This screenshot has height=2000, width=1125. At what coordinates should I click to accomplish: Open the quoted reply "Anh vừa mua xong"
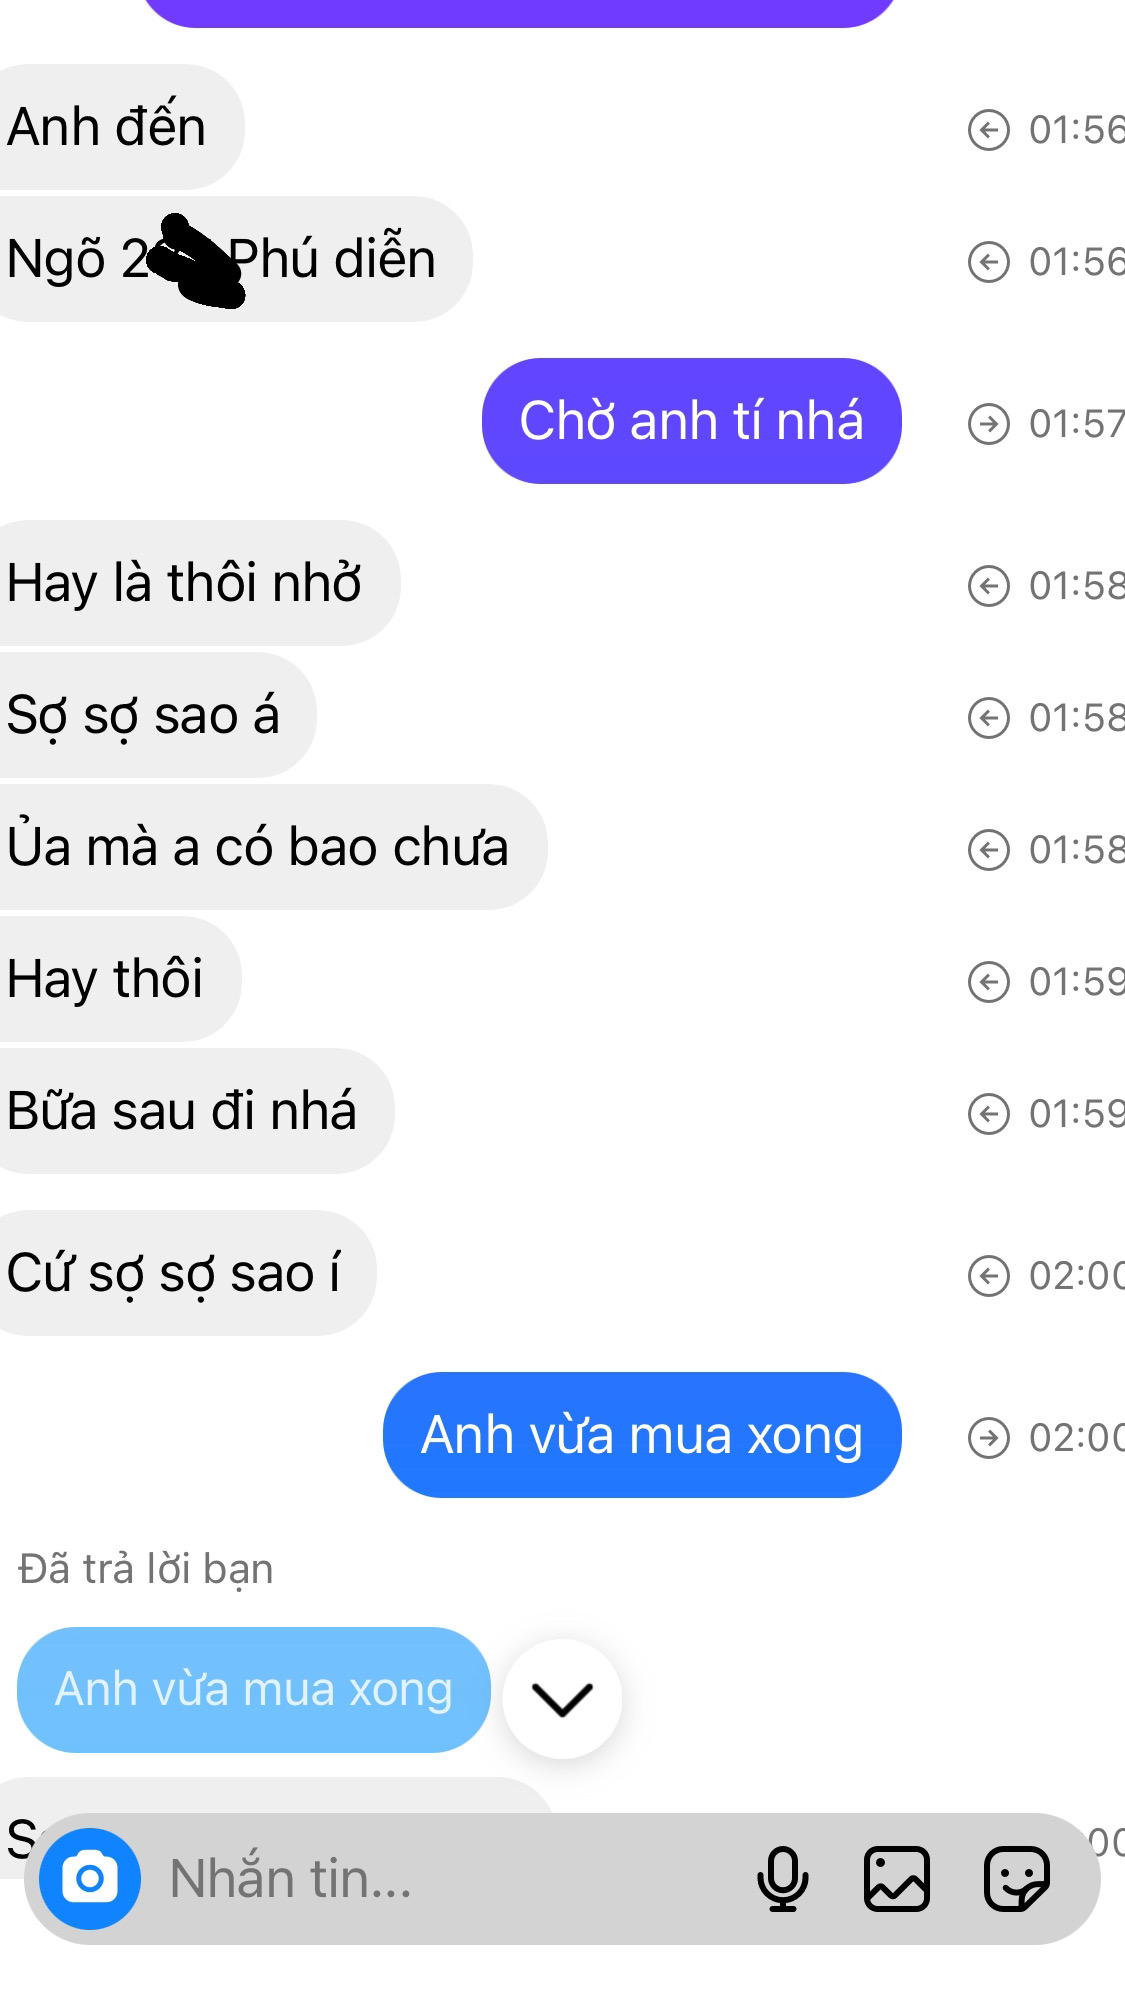[x=253, y=1690]
